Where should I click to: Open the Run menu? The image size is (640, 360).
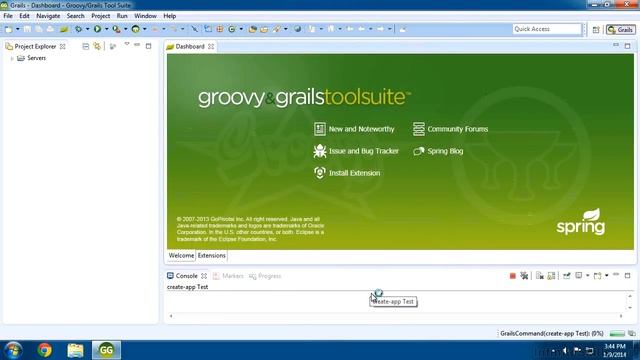(122, 16)
